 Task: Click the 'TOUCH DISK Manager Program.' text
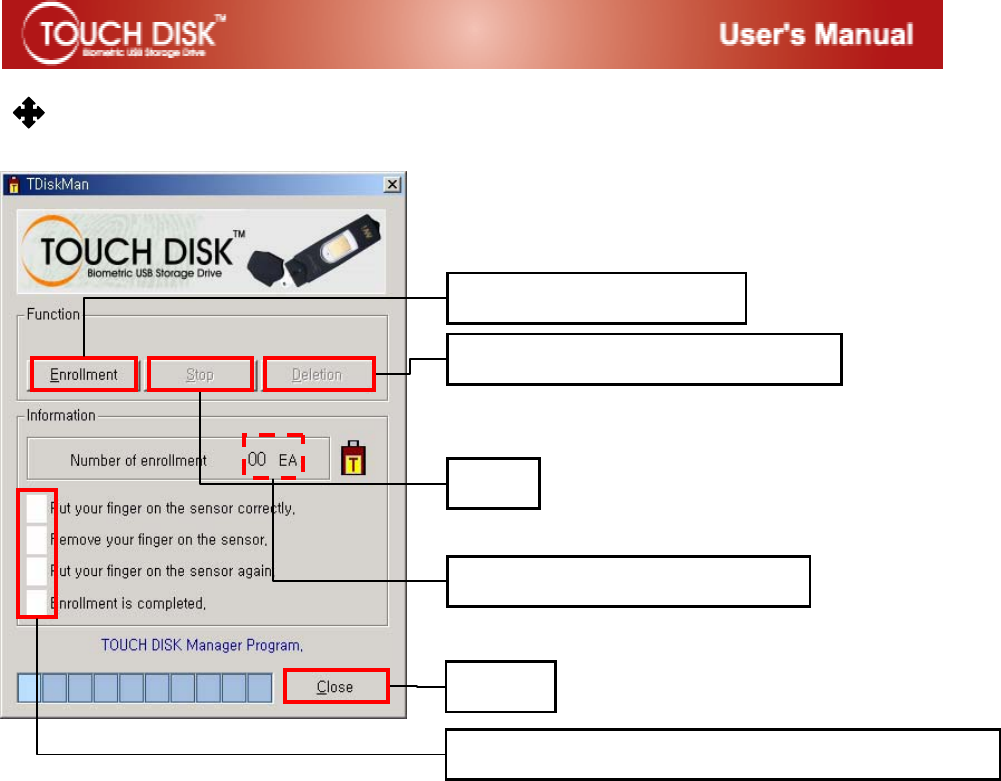point(202,645)
